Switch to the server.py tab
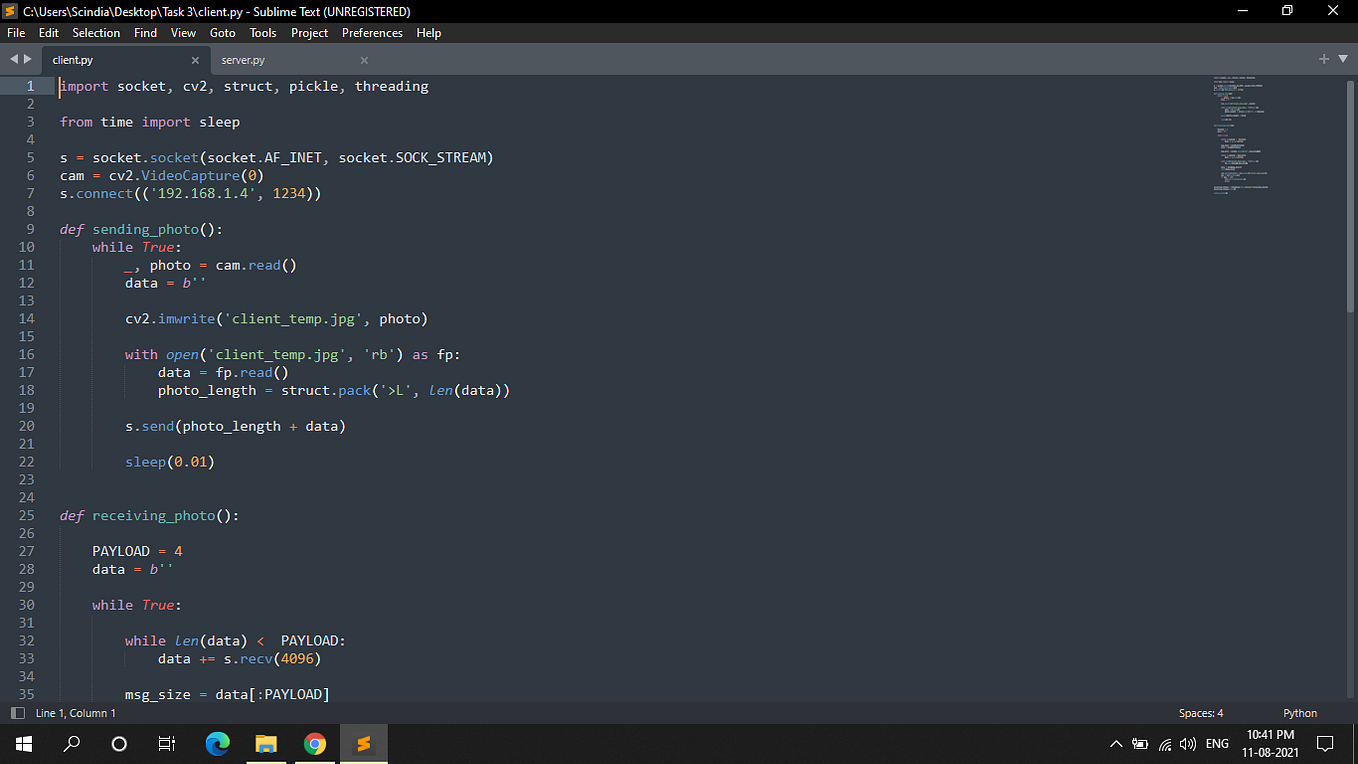1358x764 pixels. (242, 59)
